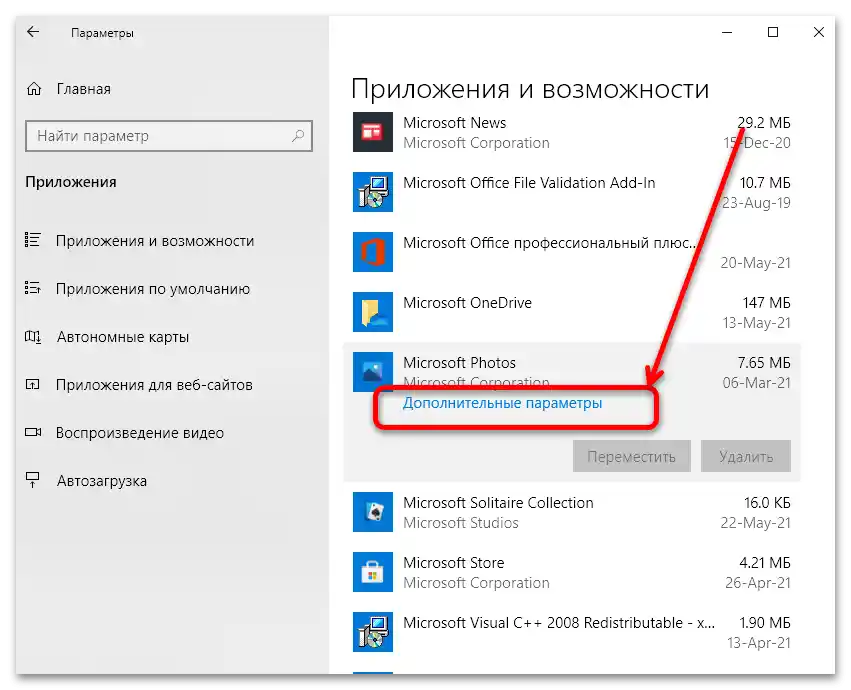Image resolution: width=851 pixels, height=690 pixels.
Task: Select the Microsoft News list entry
Action: [571, 132]
